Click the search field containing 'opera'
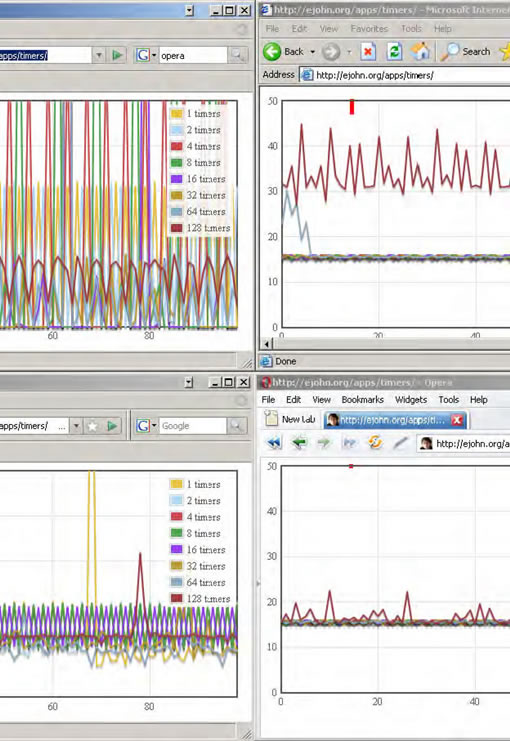This screenshot has height=741, width=510. pyautogui.click(x=193, y=56)
